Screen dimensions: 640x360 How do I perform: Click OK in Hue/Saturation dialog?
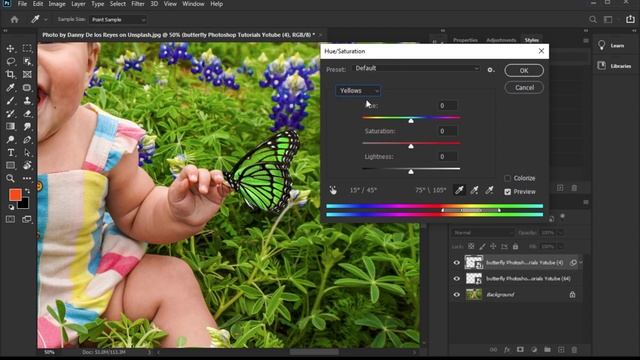[x=524, y=70]
